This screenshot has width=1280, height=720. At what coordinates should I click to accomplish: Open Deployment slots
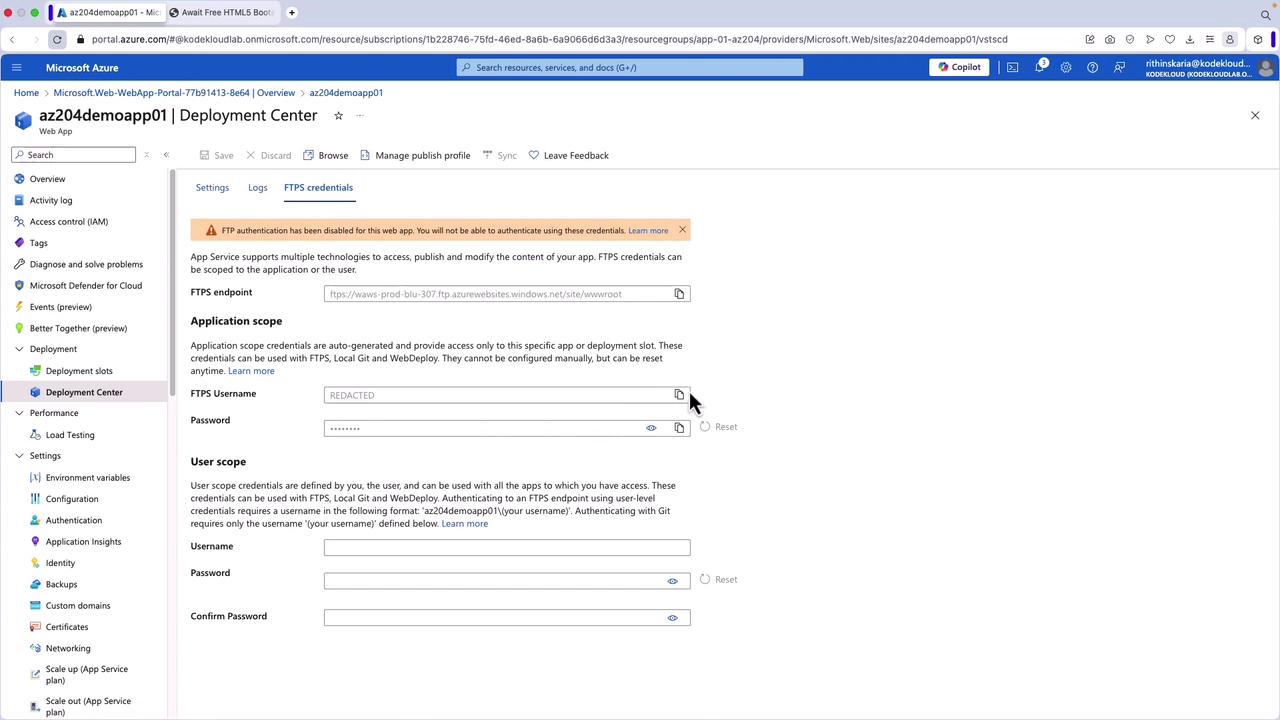click(x=79, y=371)
